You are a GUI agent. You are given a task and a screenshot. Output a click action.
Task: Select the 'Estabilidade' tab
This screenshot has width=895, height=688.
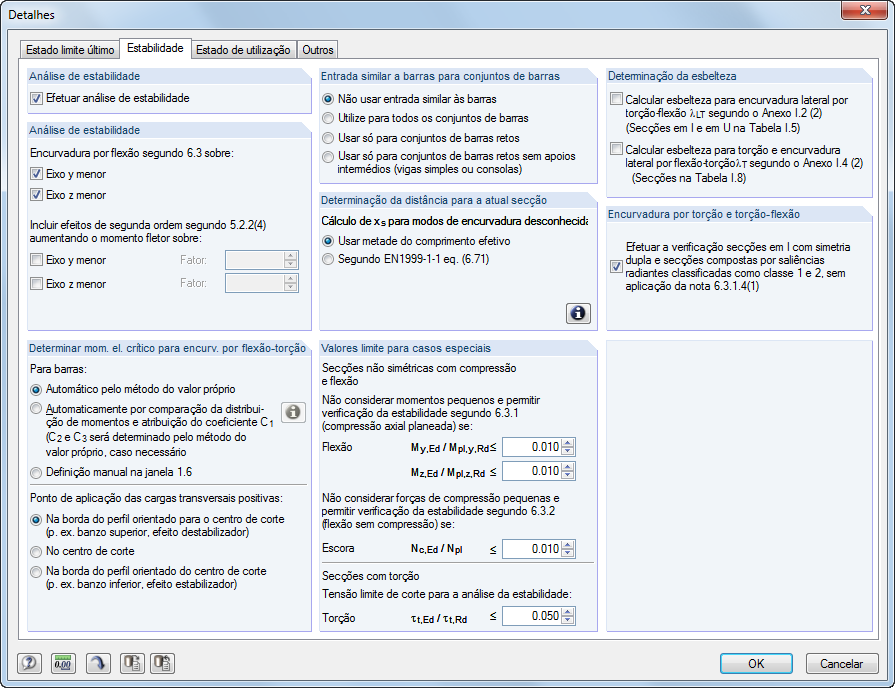pyautogui.click(x=155, y=48)
